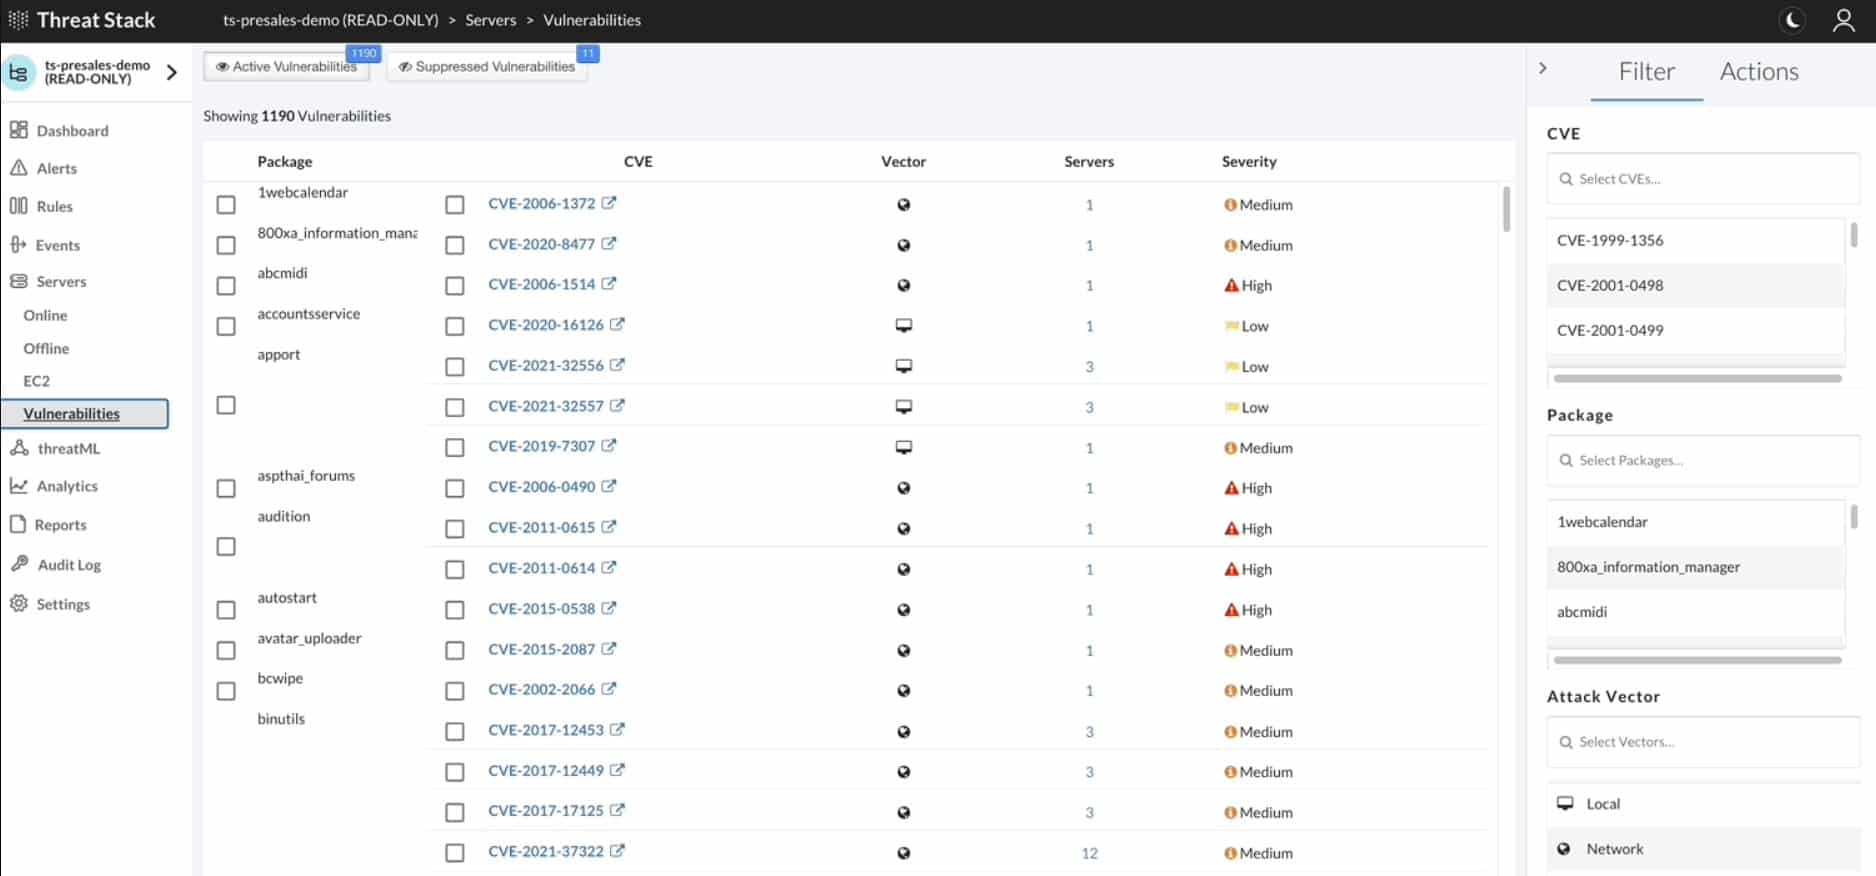Viewport: 1876px width, 876px height.
Task: Click the Audit Log key icon
Action: point(19,564)
